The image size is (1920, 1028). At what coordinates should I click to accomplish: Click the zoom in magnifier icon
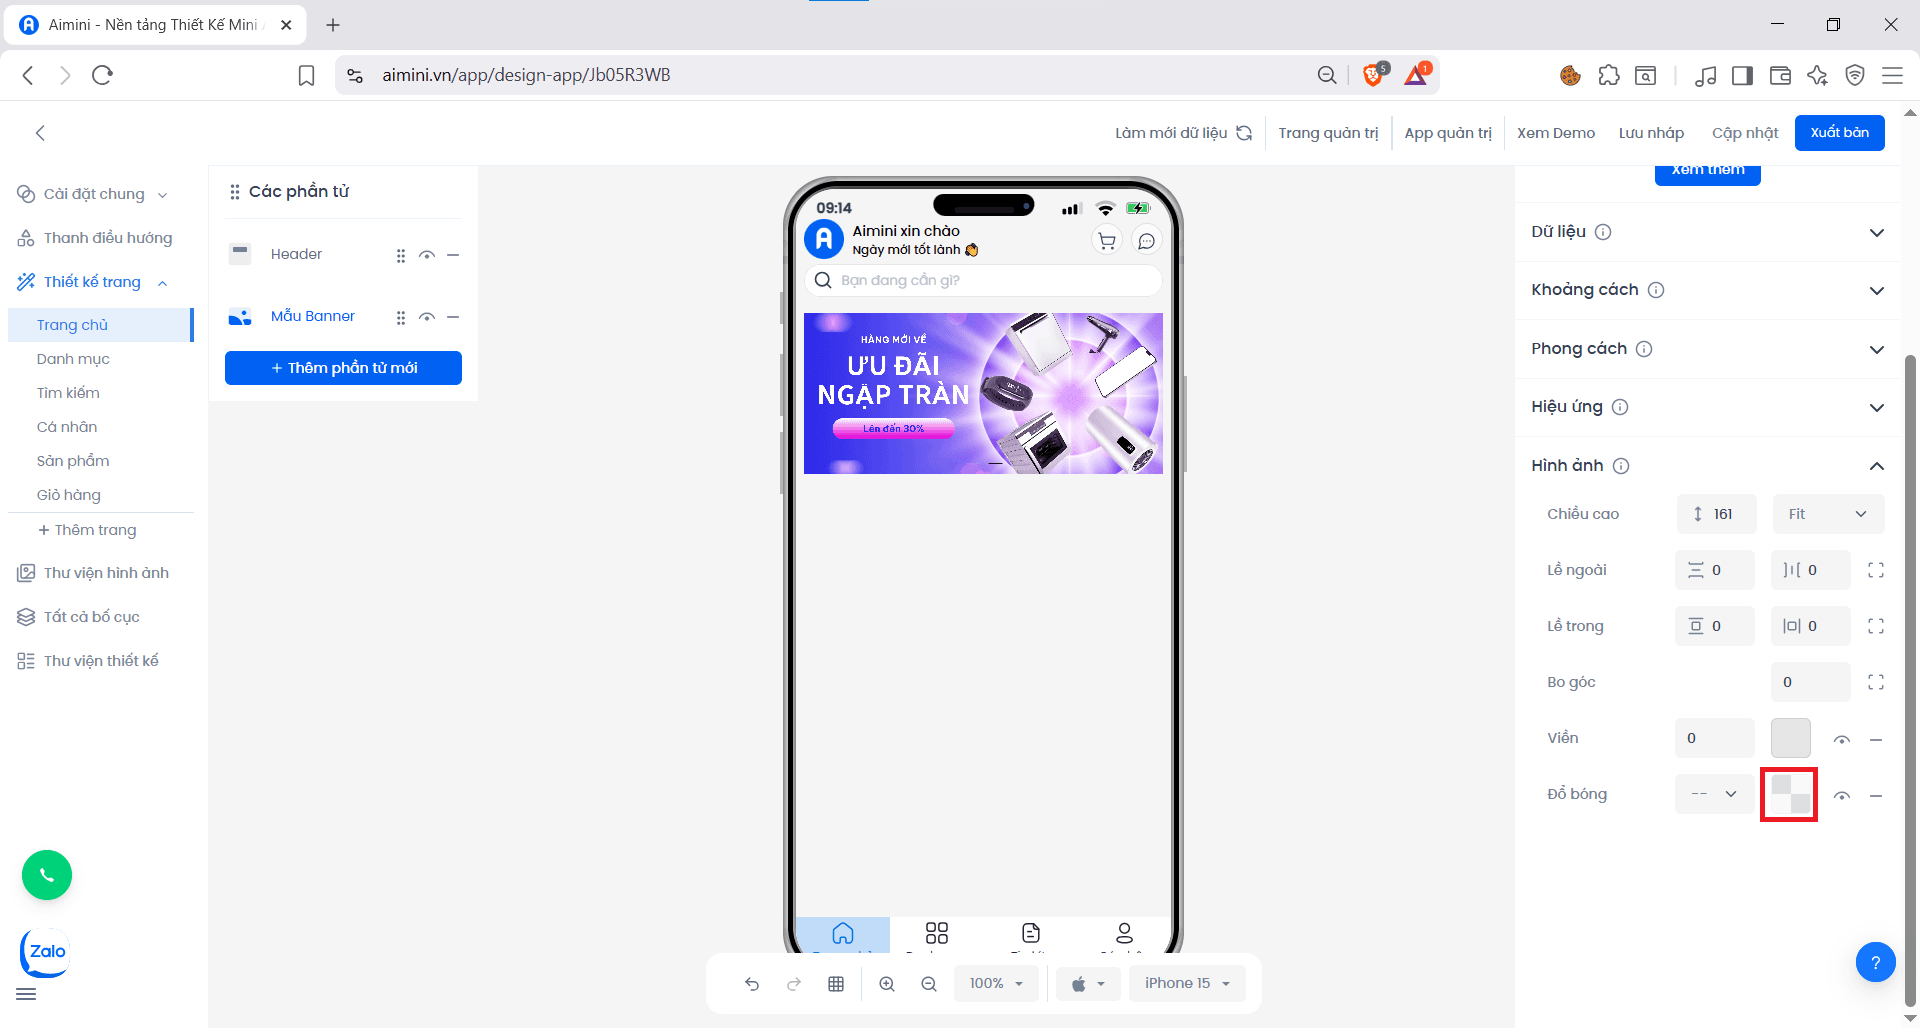pos(887,983)
